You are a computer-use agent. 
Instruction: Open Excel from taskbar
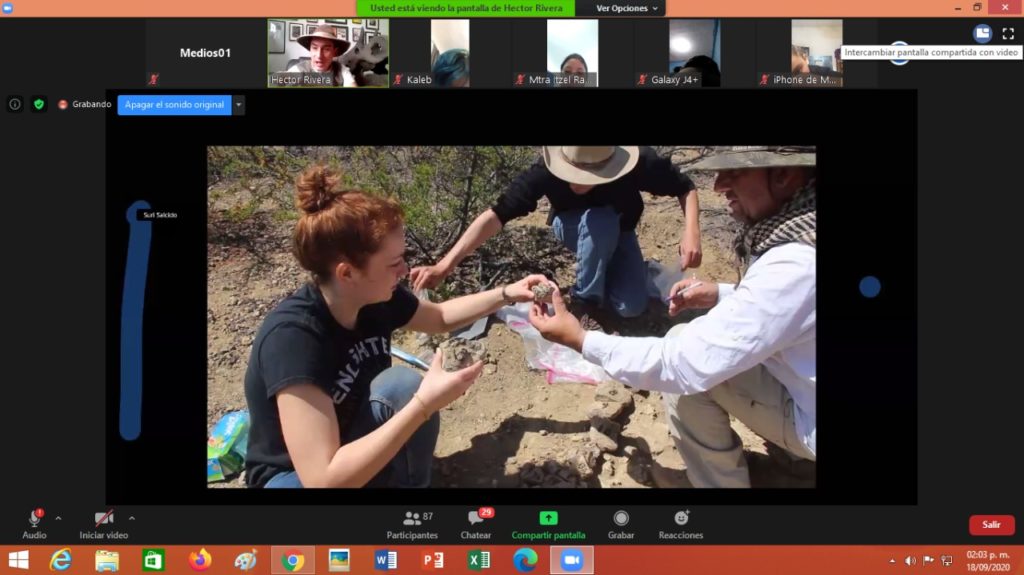click(479, 561)
